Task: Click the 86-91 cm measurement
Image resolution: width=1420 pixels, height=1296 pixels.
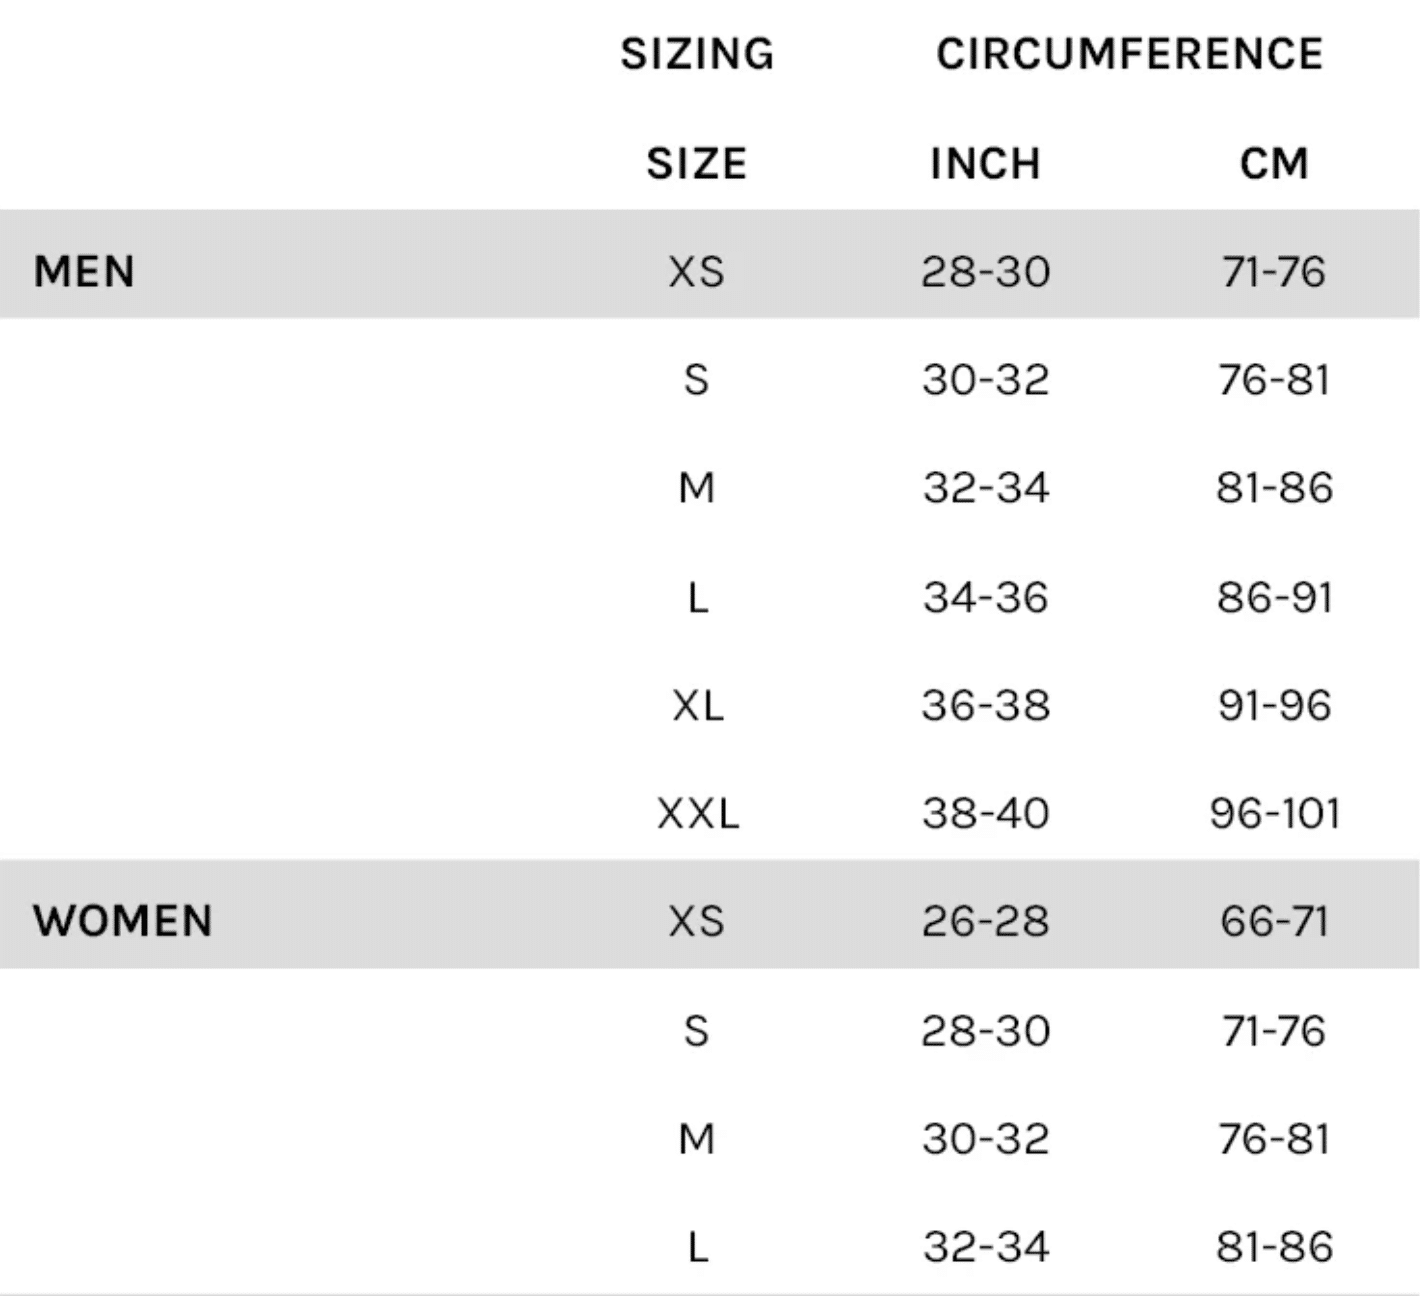Action: pos(1274,598)
